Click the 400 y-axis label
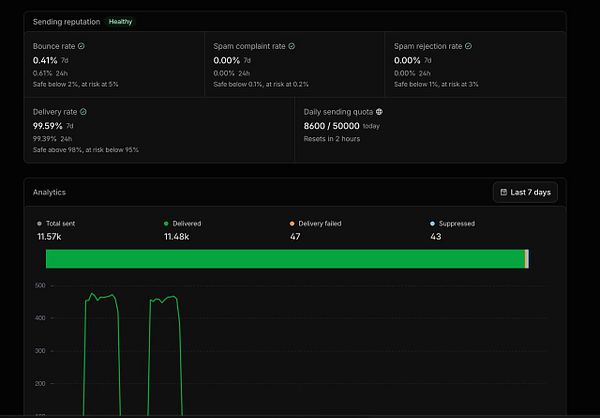The height and width of the screenshot is (418, 600). pyautogui.click(x=40, y=318)
